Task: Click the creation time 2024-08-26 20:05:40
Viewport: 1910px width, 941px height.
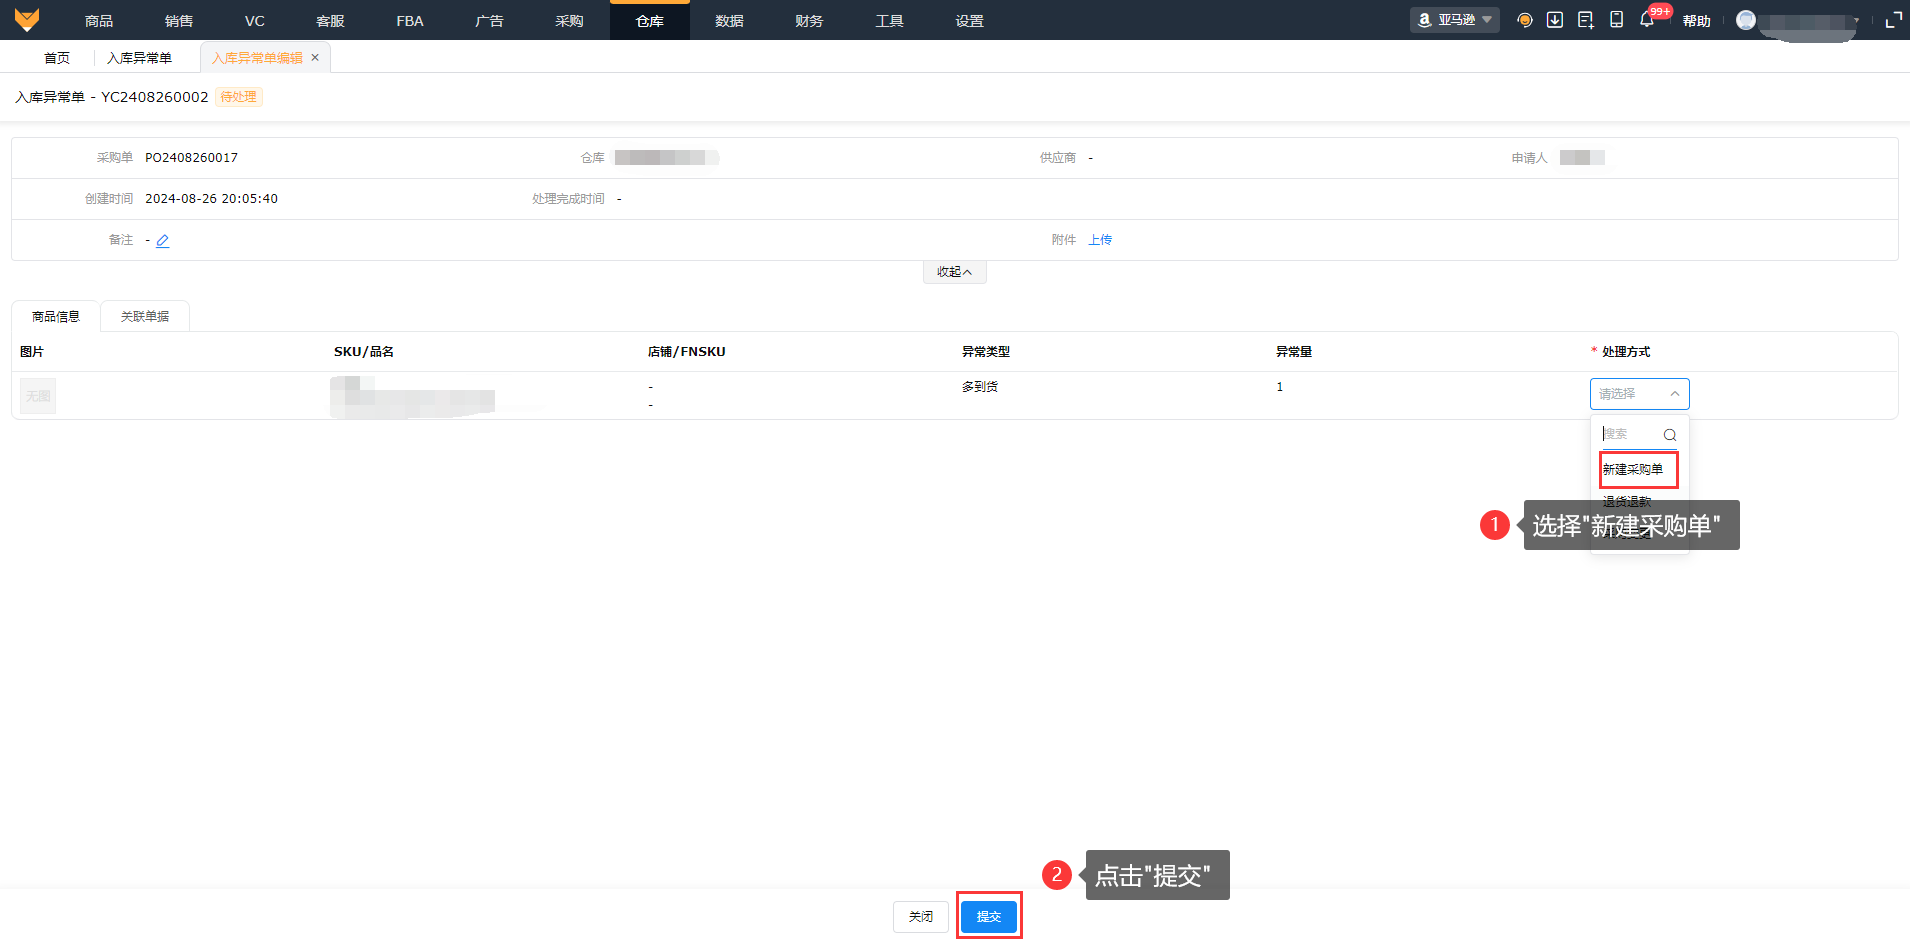Action: [x=211, y=199]
